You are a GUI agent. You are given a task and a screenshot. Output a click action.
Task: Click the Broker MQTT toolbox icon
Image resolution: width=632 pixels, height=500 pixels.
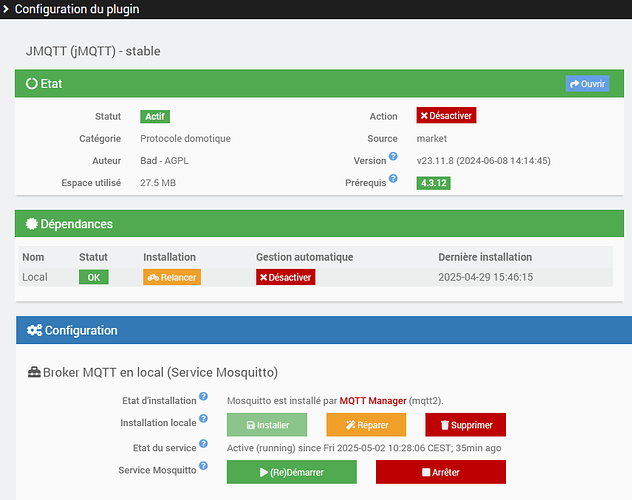pos(34,372)
